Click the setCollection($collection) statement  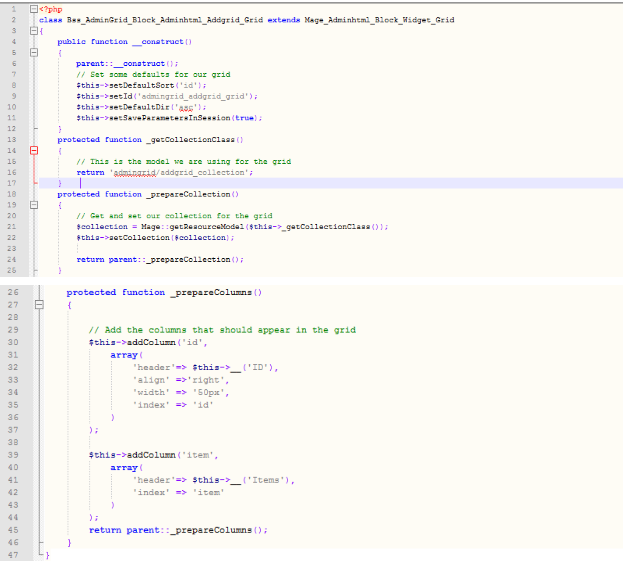(x=155, y=238)
